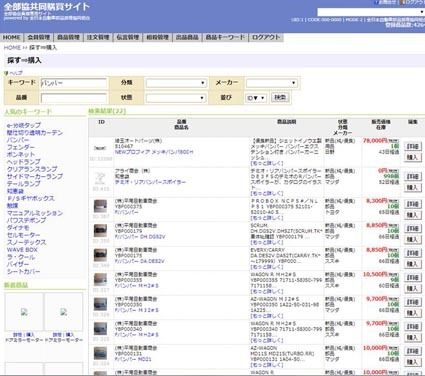Screen dimensions: 425x376
Task: Focus the キーワード keyword input field
Action: click(x=74, y=83)
